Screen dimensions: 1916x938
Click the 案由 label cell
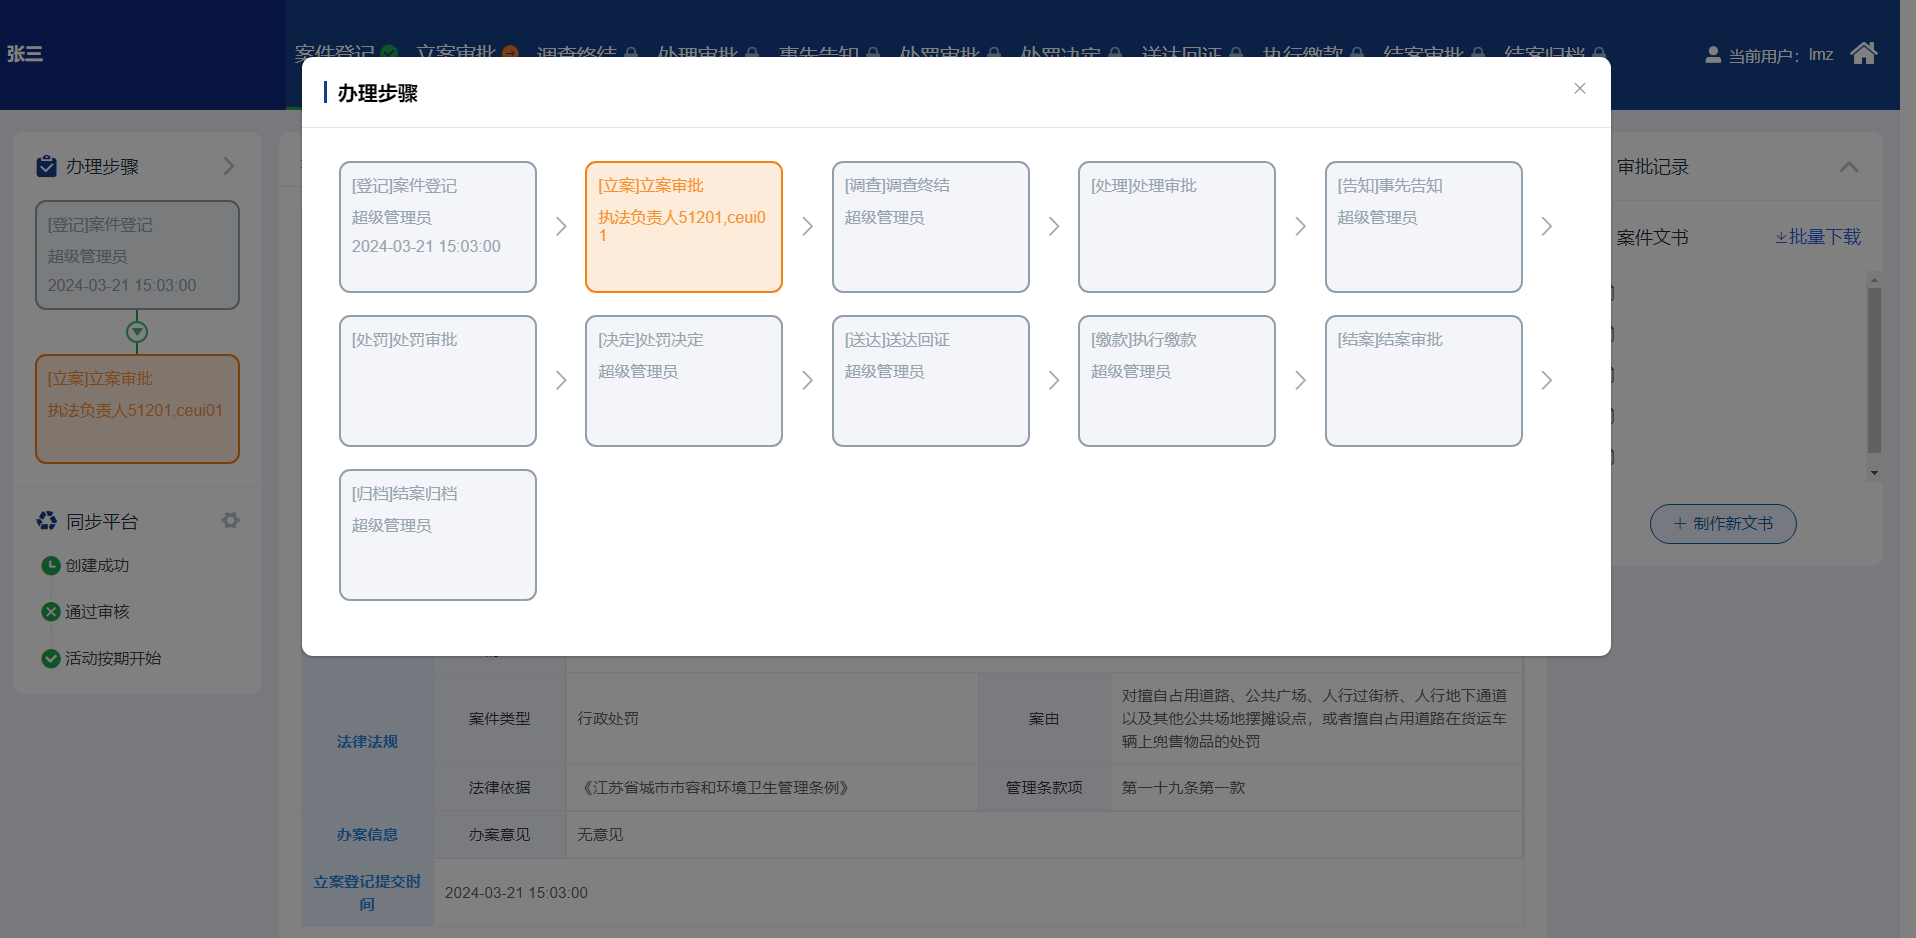tap(1044, 719)
